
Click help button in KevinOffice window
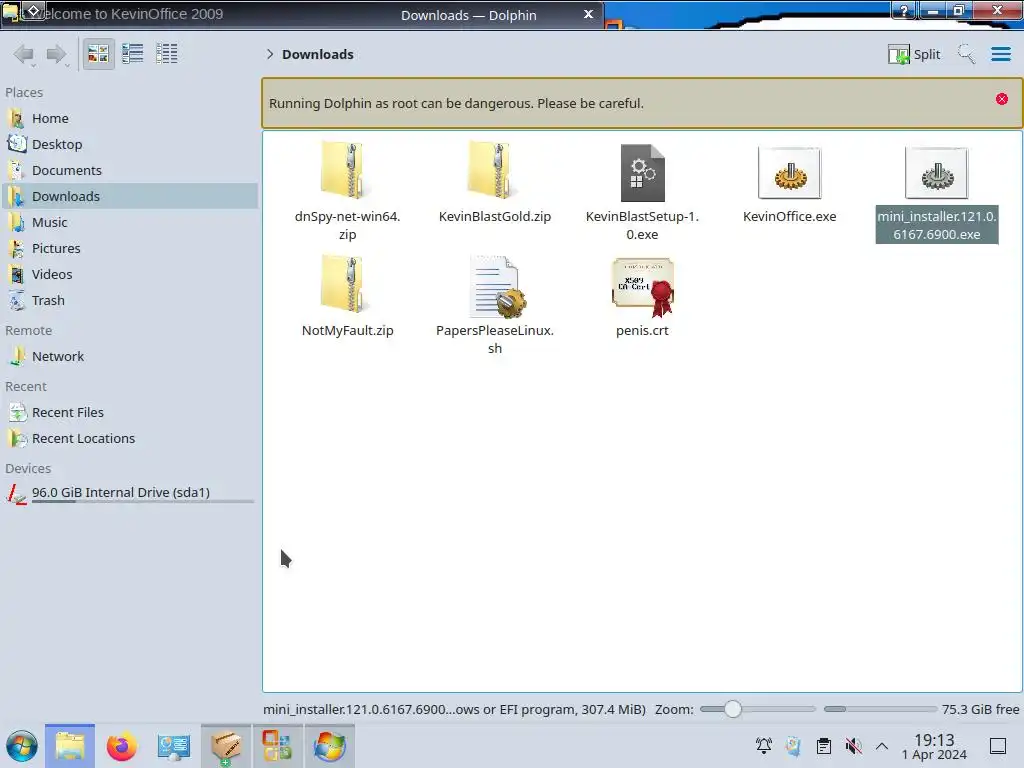904,10
